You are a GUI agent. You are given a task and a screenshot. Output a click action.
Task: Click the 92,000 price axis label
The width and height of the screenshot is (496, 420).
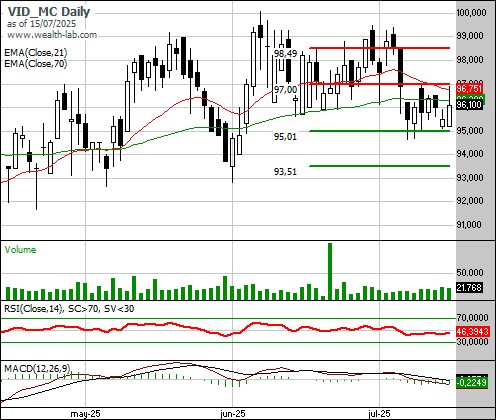(x=470, y=201)
